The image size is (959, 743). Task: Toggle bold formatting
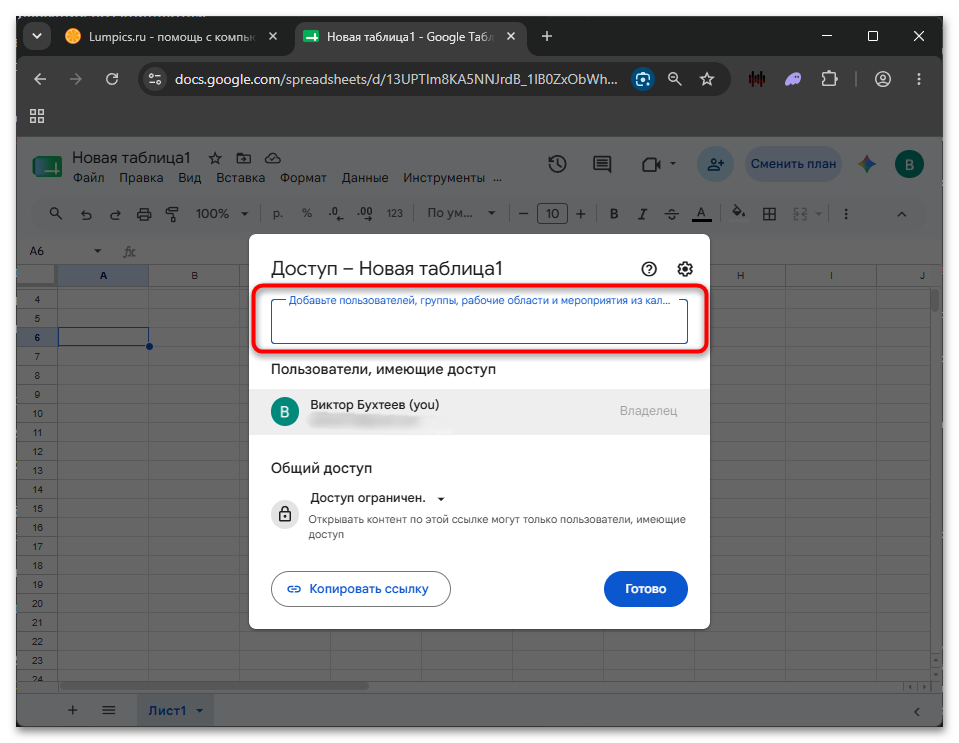pyautogui.click(x=614, y=214)
